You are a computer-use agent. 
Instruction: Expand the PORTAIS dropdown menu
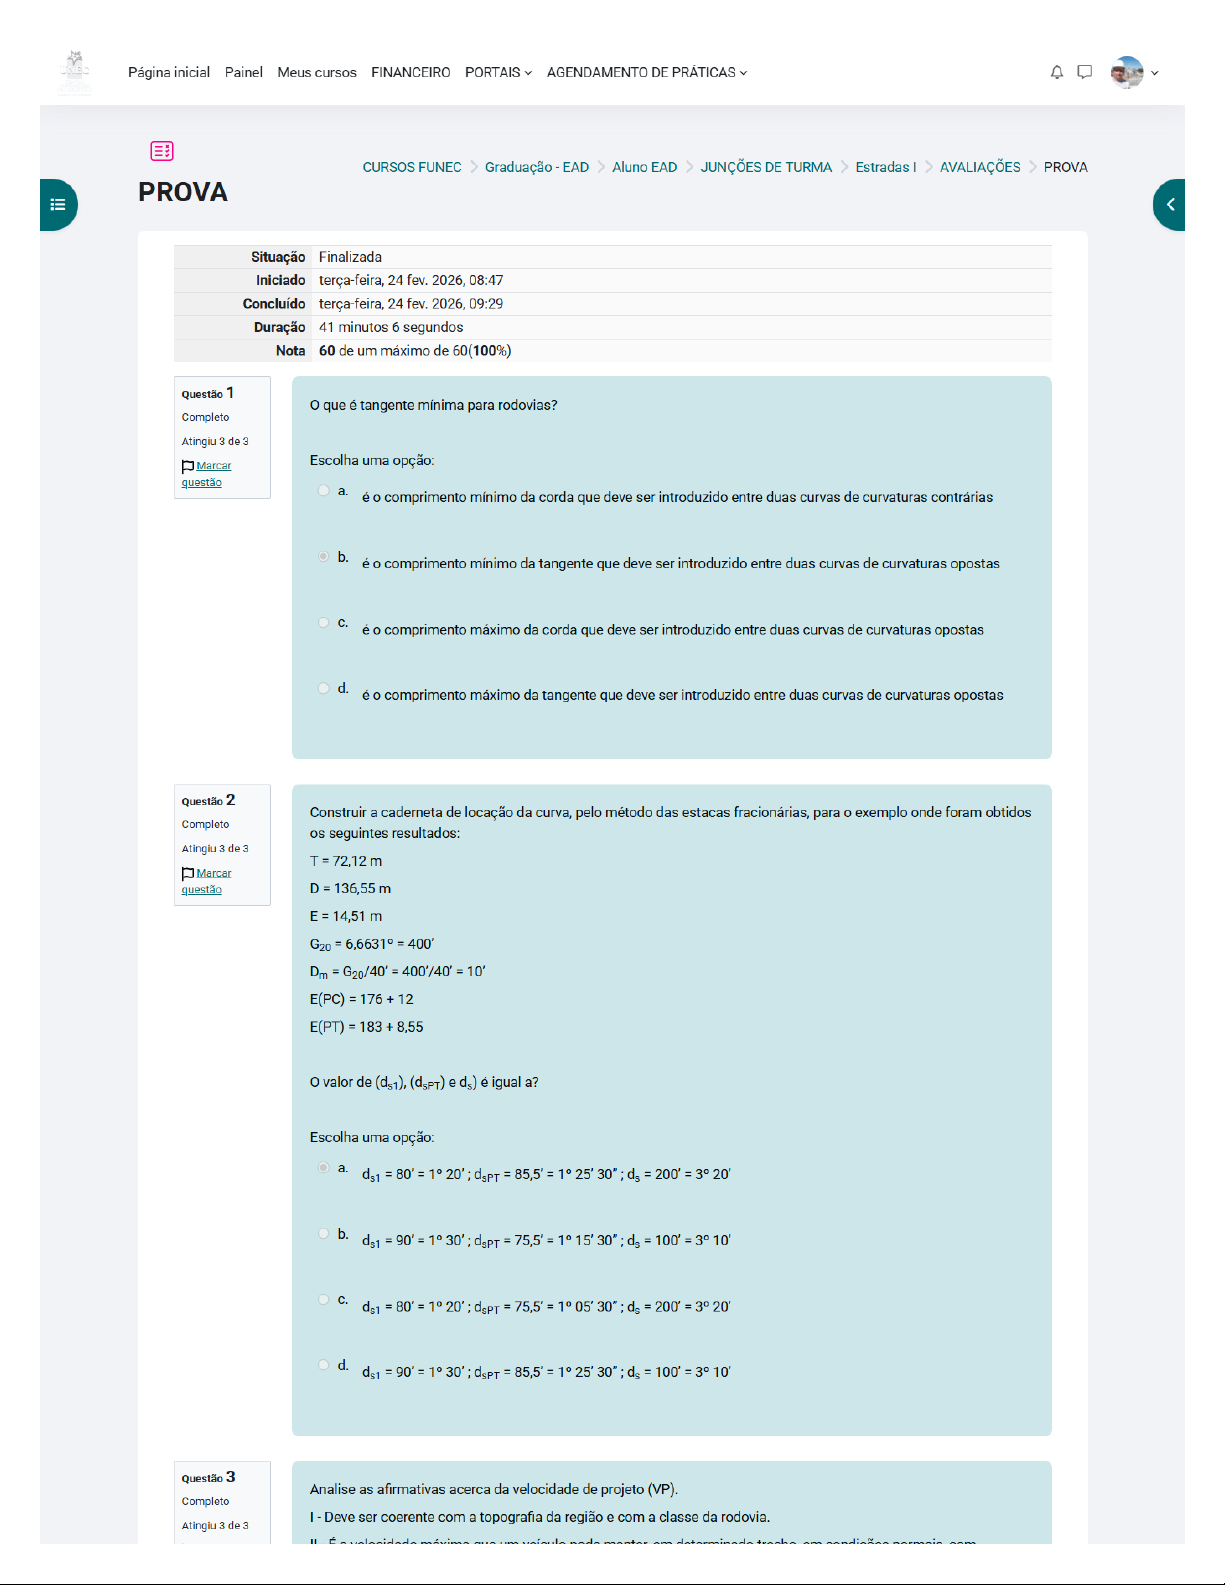point(498,72)
